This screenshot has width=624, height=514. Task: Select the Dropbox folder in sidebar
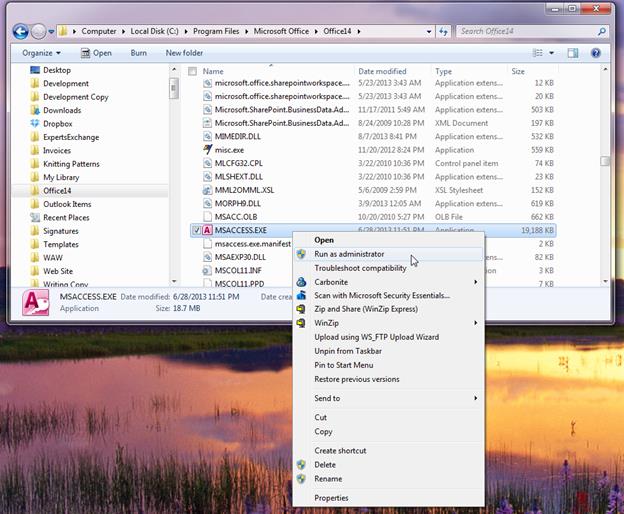tap(58, 124)
